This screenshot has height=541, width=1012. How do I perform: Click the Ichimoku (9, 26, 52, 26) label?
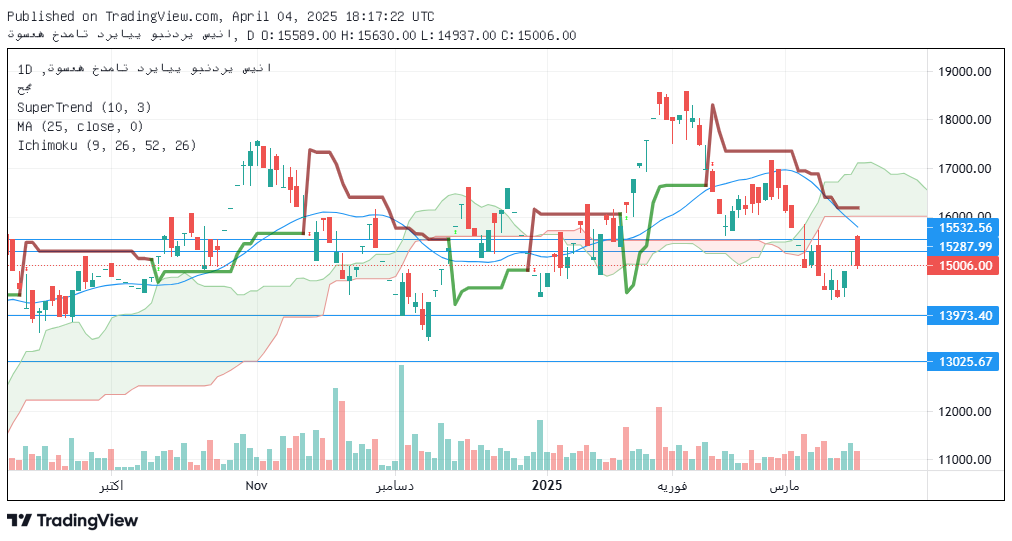point(106,146)
